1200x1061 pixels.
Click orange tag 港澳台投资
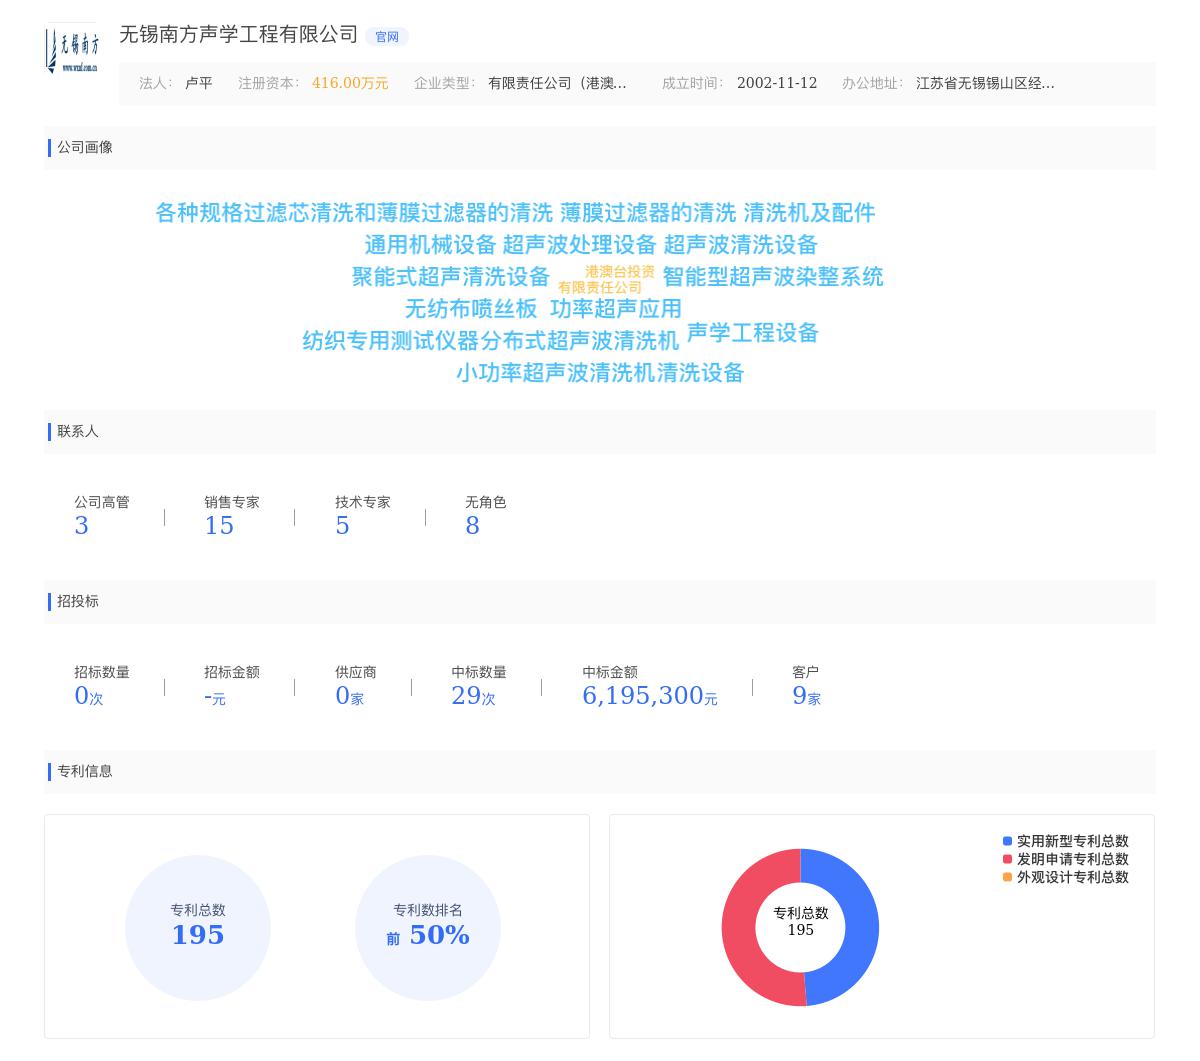pos(620,272)
